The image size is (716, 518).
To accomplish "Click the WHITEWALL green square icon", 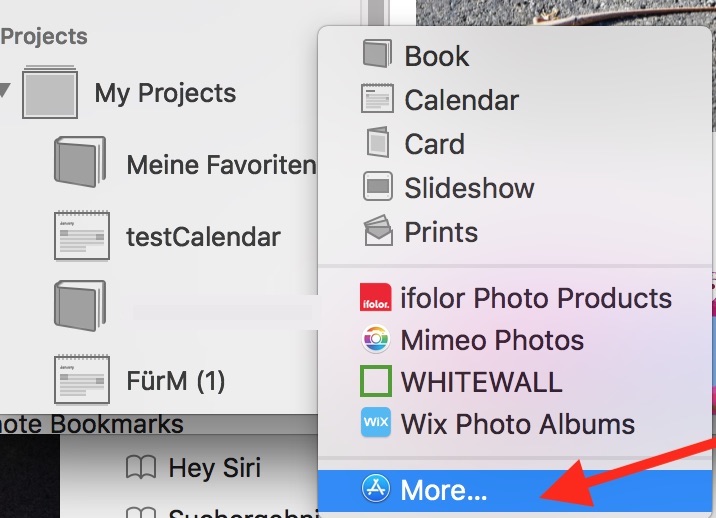I will click(376, 381).
